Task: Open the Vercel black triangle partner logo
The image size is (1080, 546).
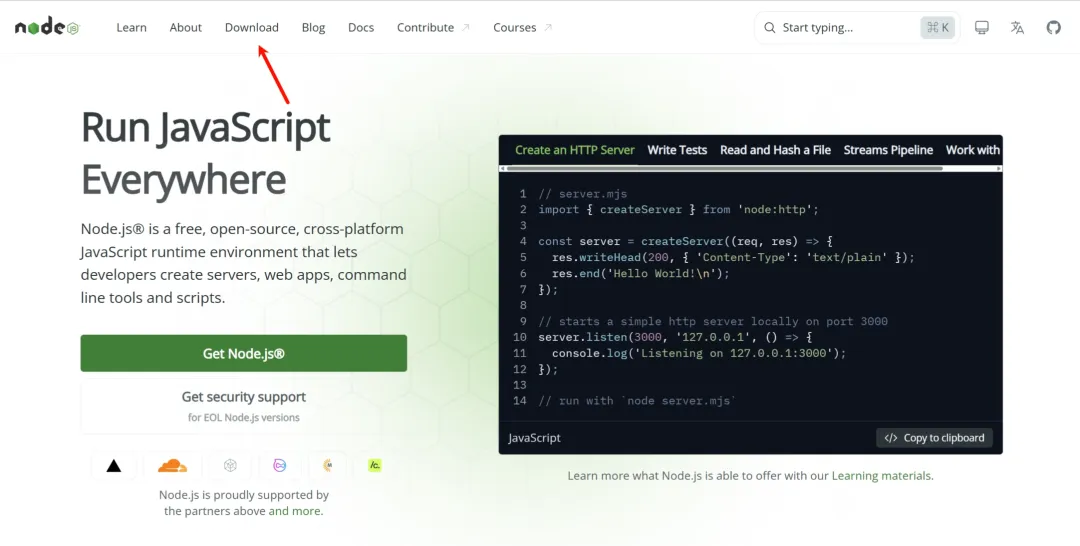Action: pos(114,466)
